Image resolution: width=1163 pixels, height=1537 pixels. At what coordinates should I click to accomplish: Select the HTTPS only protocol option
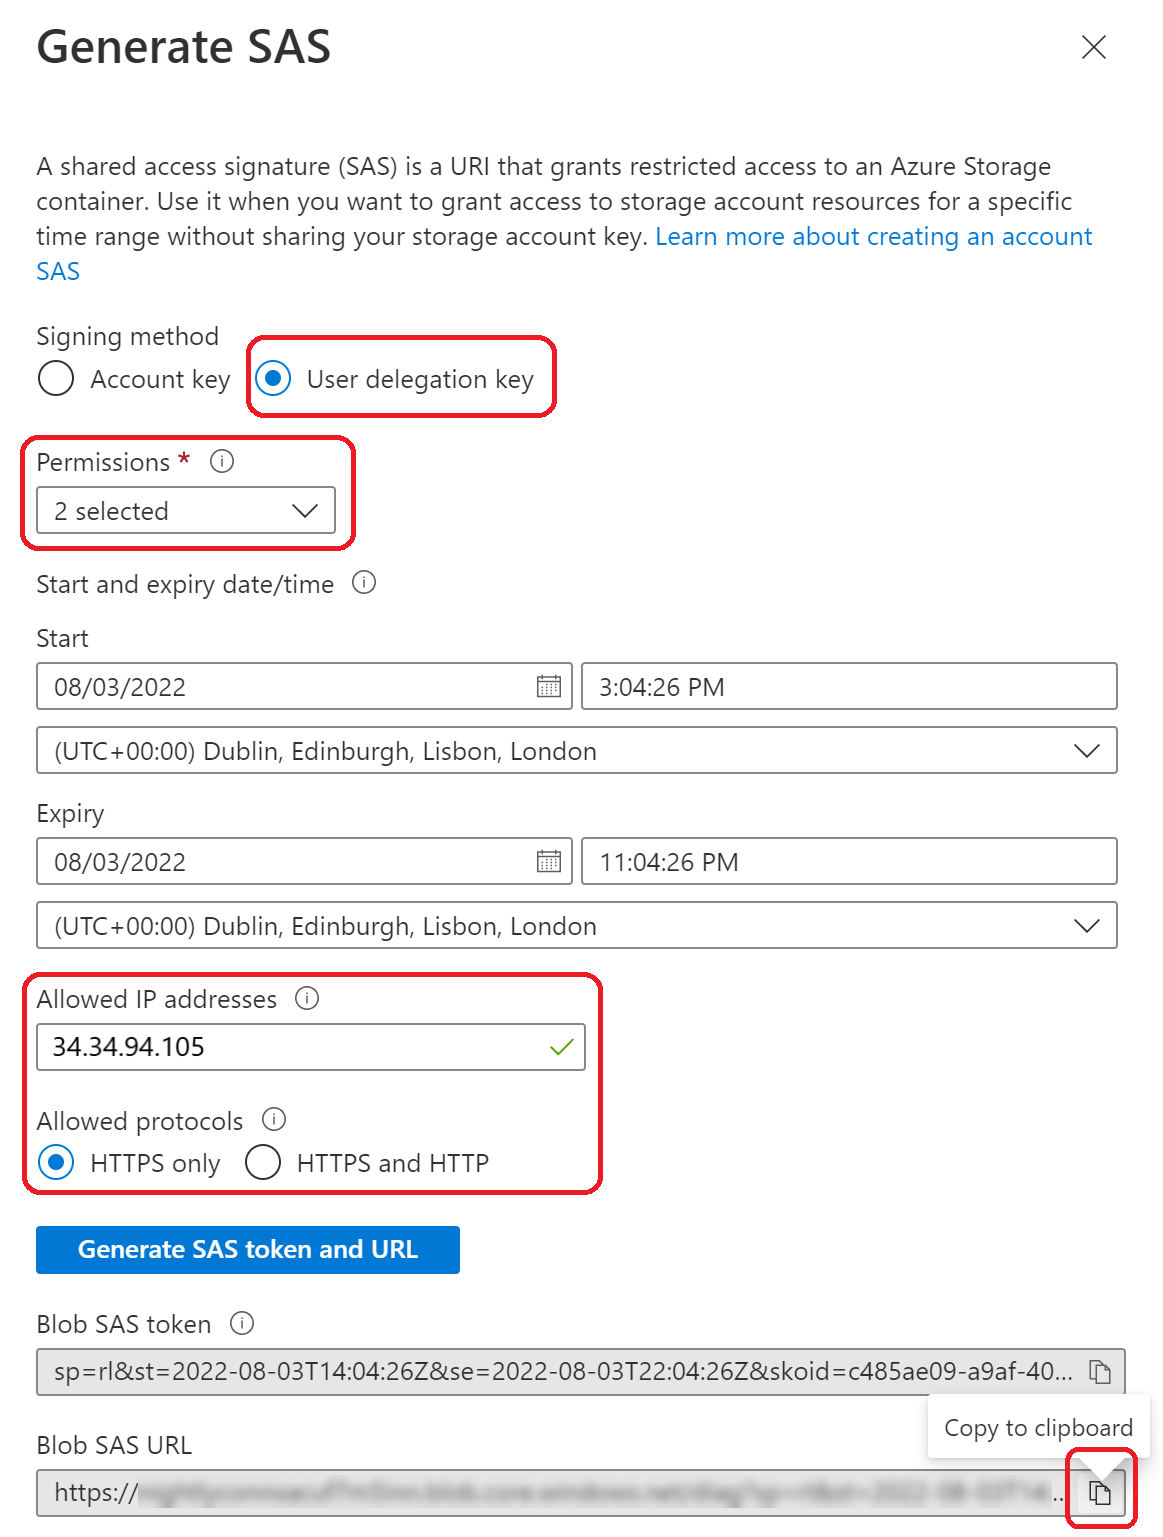pos(56,1162)
